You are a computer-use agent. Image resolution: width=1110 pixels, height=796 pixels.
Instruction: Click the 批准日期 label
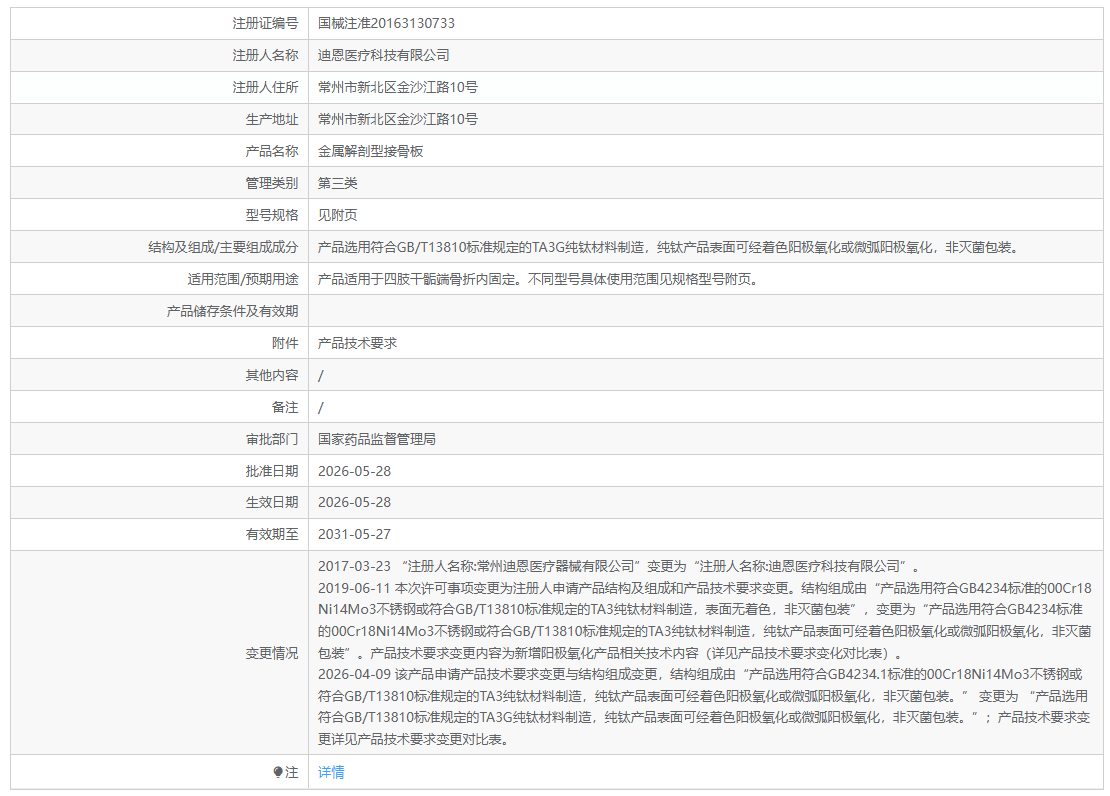coord(272,471)
